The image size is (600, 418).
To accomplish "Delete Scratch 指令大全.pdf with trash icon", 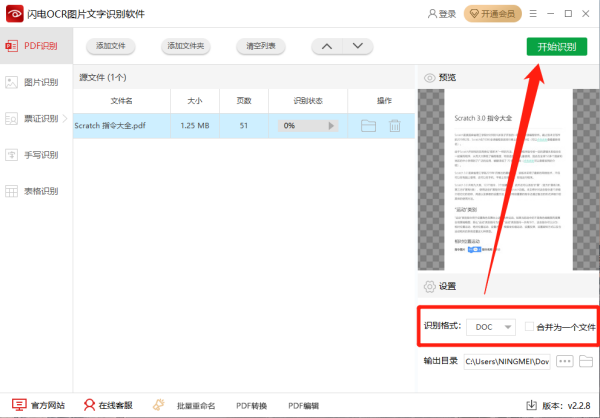I will (x=395, y=126).
